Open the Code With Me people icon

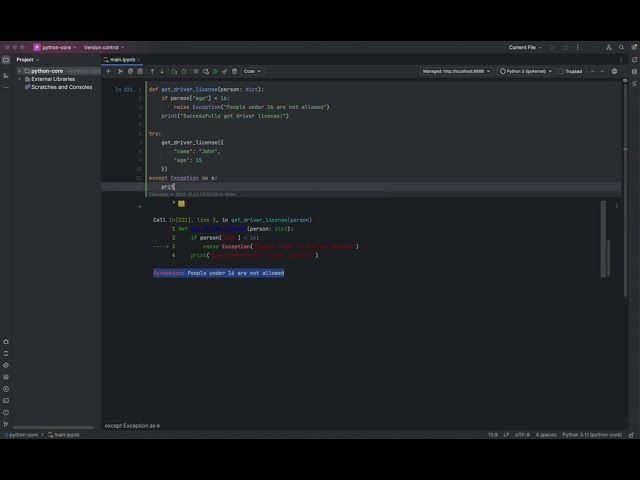pyautogui.click(x=609, y=47)
